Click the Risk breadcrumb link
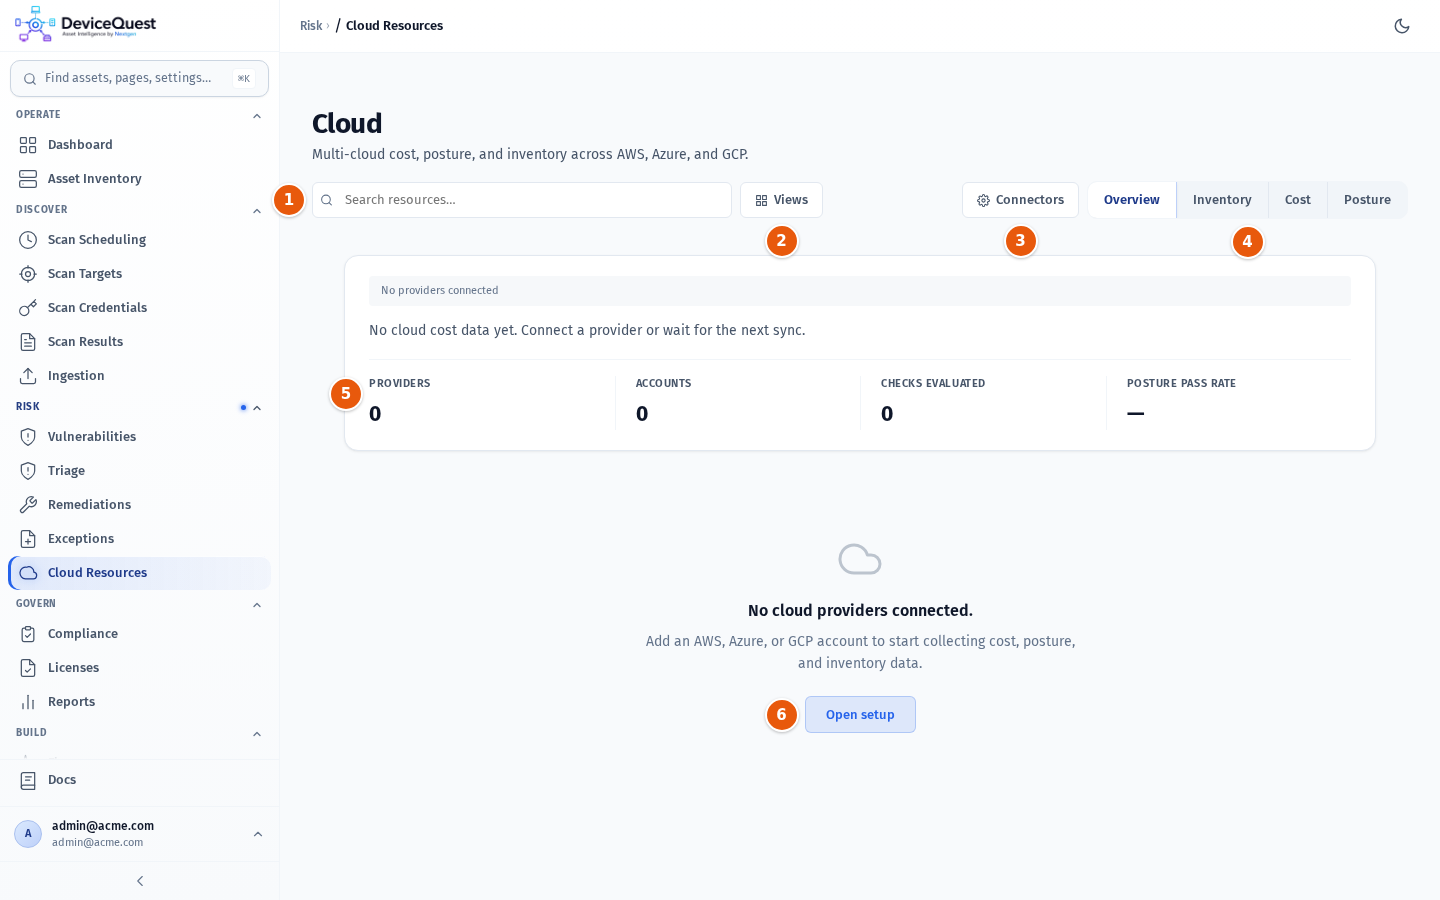The image size is (1440, 900). tap(311, 26)
